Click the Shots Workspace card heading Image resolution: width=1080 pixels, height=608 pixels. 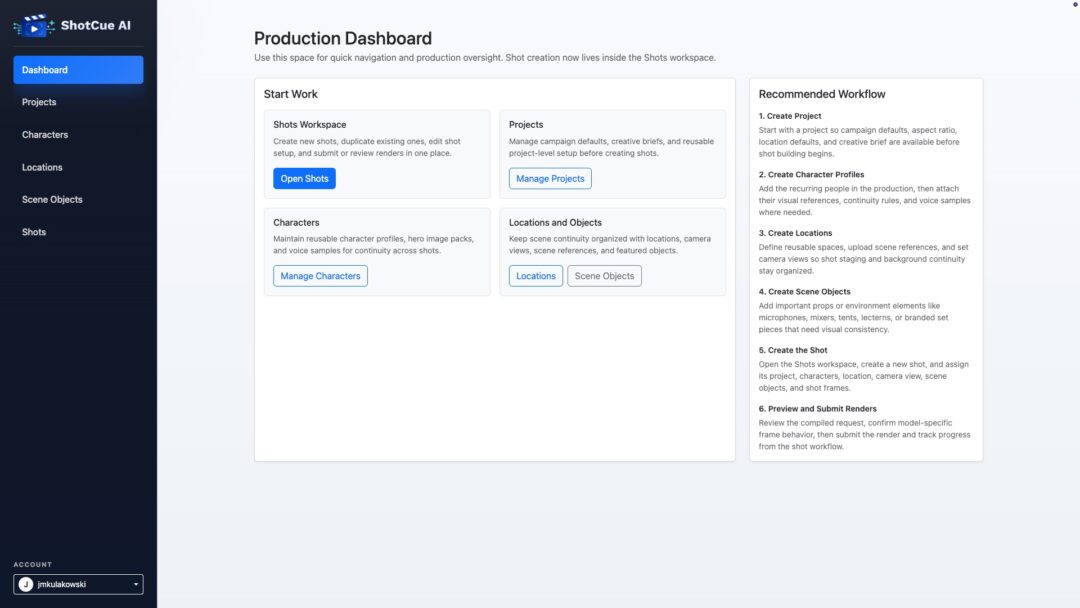point(310,125)
